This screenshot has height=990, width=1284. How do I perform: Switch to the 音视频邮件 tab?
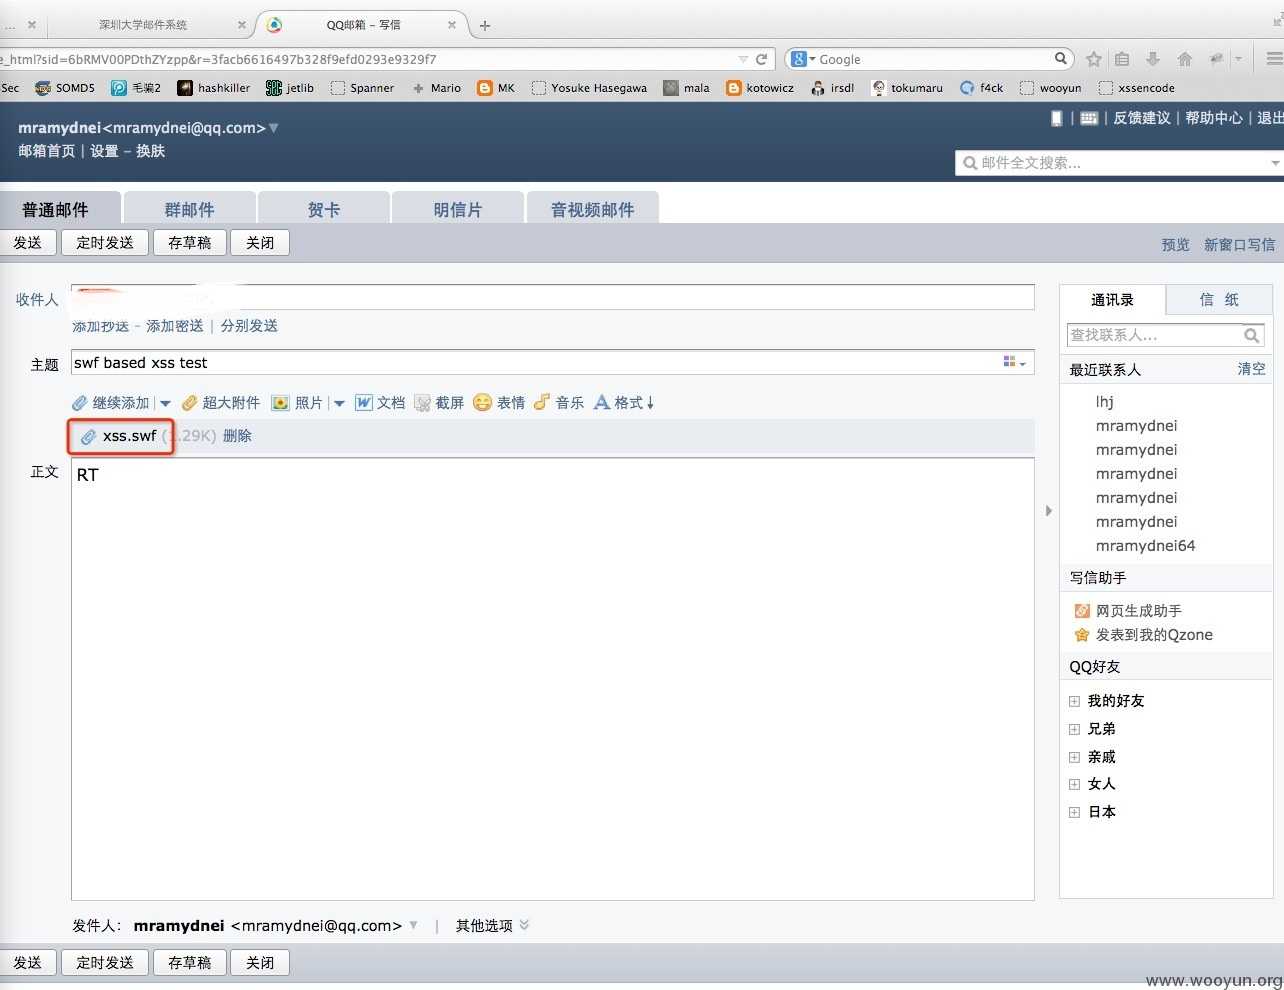(x=592, y=208)
